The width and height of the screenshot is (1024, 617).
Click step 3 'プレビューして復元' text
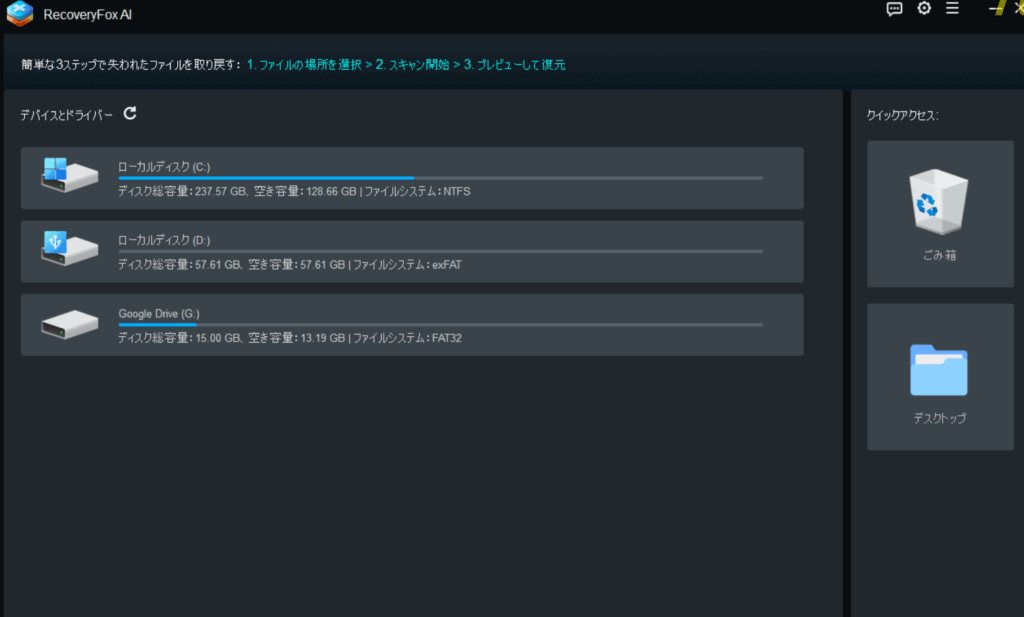(514, 65)
